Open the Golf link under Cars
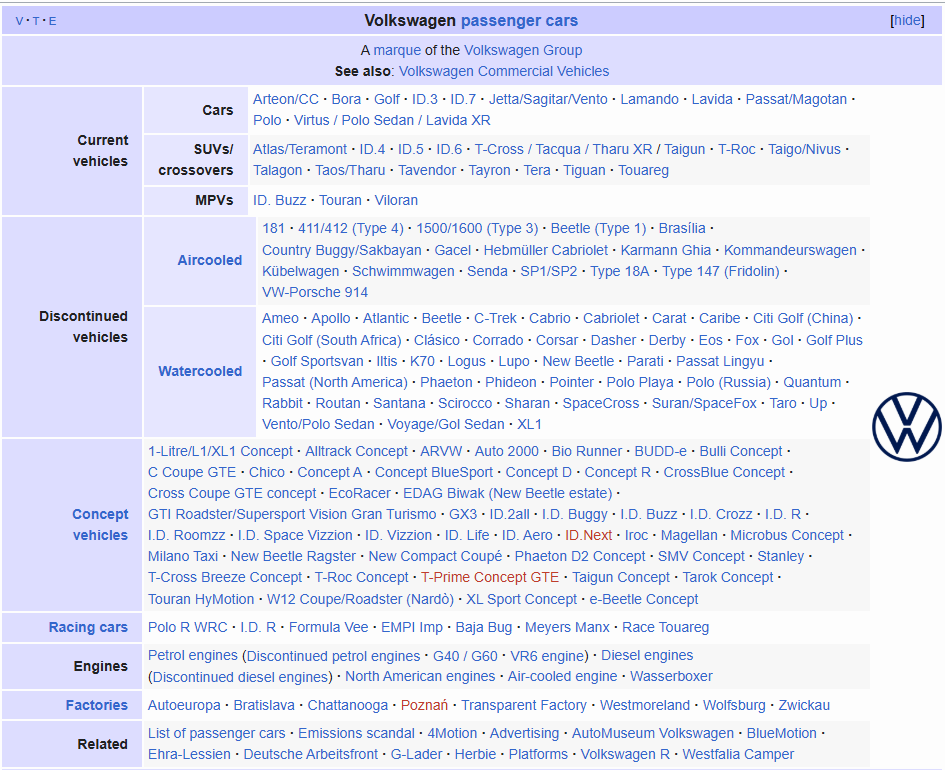The width and height of the screenshot is (945, 770). tap(387, 99)
